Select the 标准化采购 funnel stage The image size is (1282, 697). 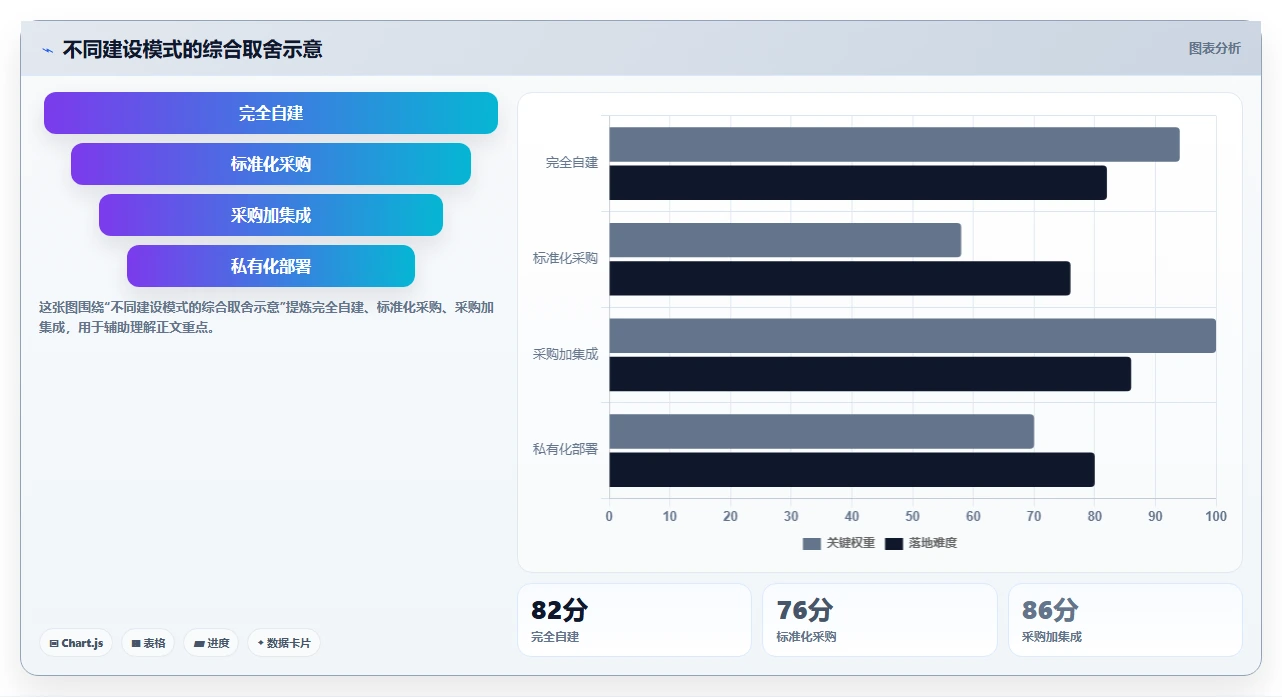(x=271, y=164)
